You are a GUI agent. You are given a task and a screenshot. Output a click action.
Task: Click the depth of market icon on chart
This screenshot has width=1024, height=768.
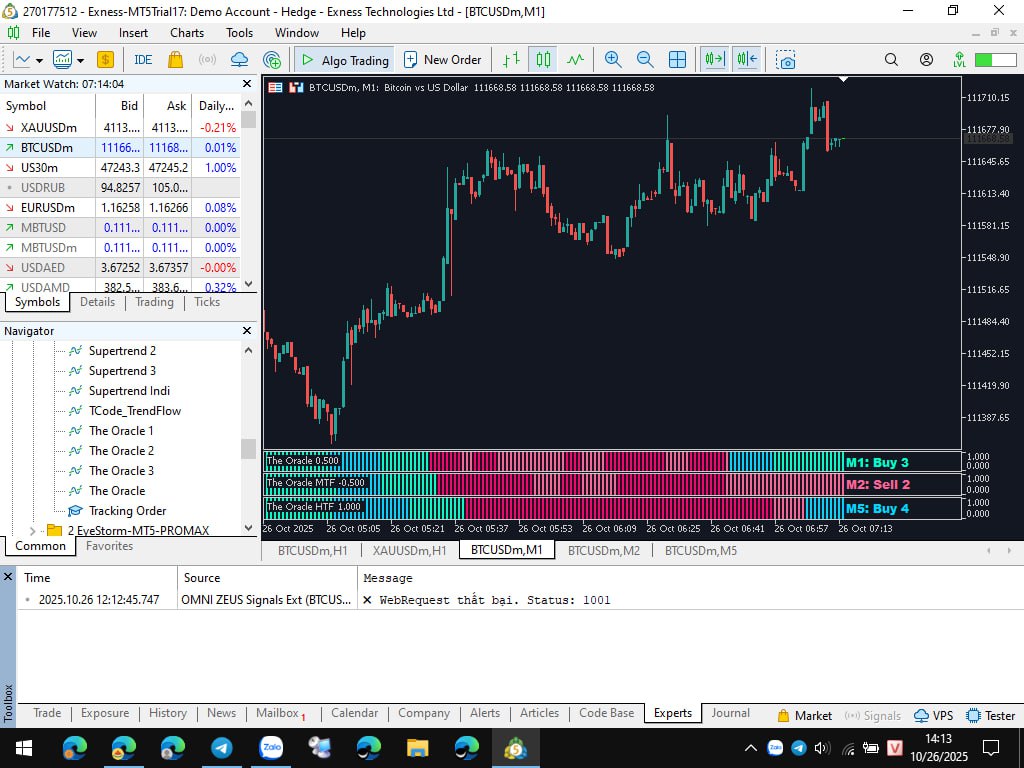pyautogui.click(x=296, y=87)
